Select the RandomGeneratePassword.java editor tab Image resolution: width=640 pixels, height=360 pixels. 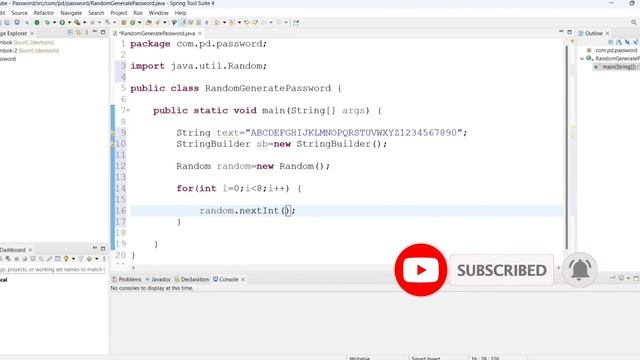[158, 33]
